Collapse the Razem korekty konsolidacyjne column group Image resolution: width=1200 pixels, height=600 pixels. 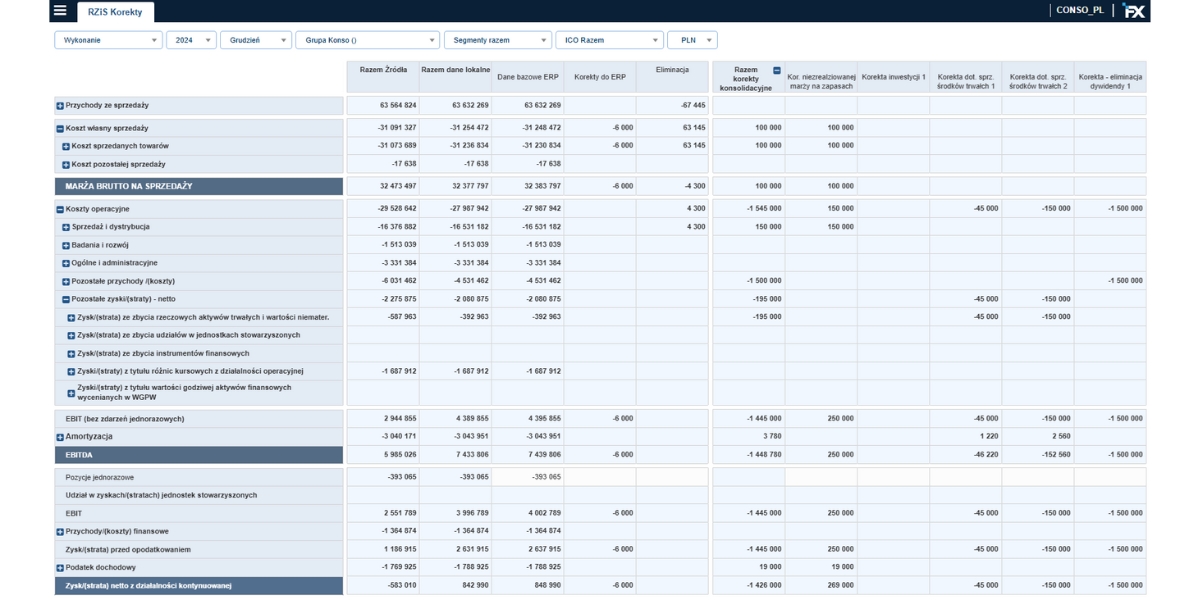pyautogui.click(x=777, y=70)
